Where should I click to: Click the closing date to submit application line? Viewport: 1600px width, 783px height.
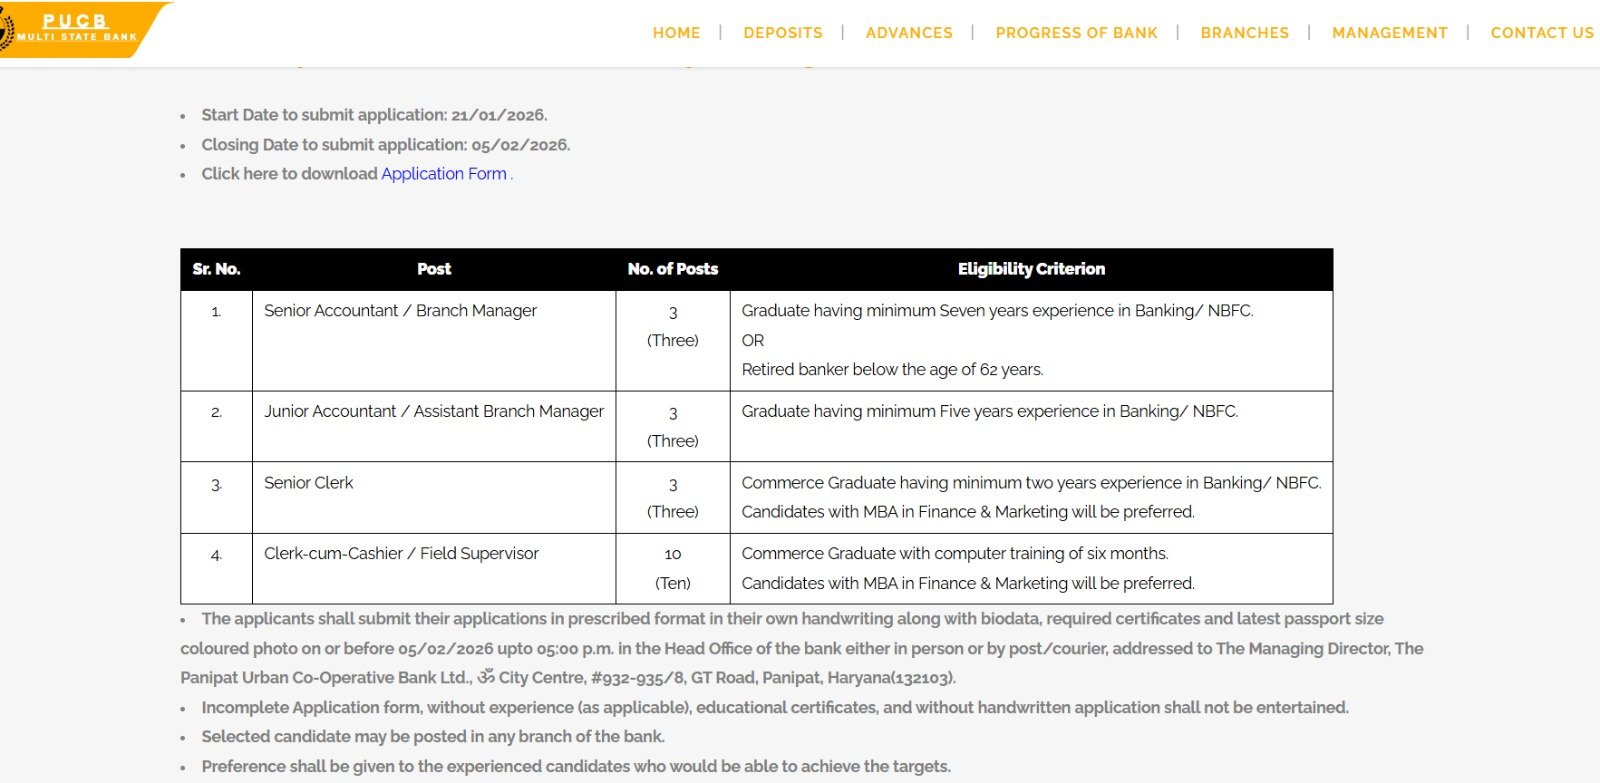coord(385,145)
